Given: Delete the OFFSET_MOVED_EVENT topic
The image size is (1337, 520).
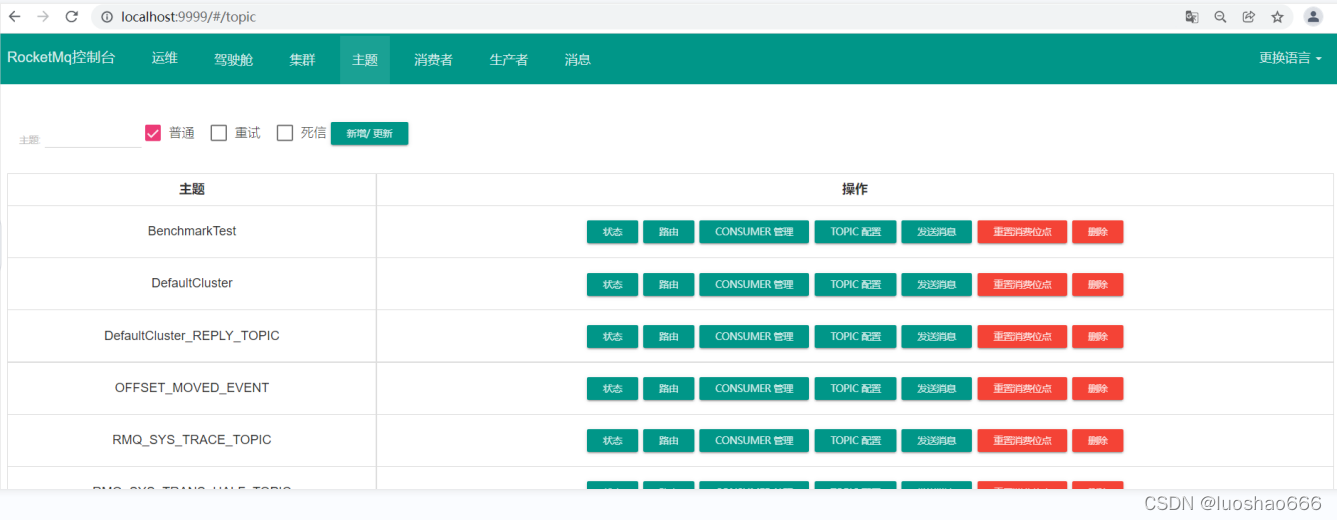Looking at the screenshot, I should coord(1098,389).
